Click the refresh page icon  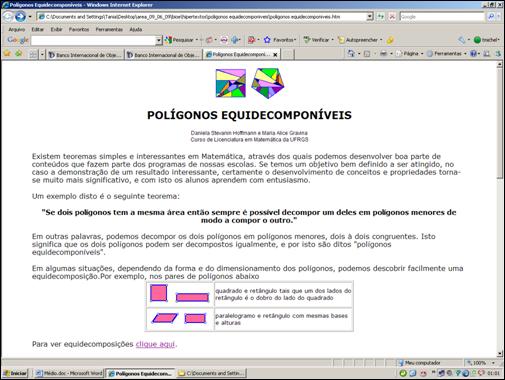tap(380, 16)
